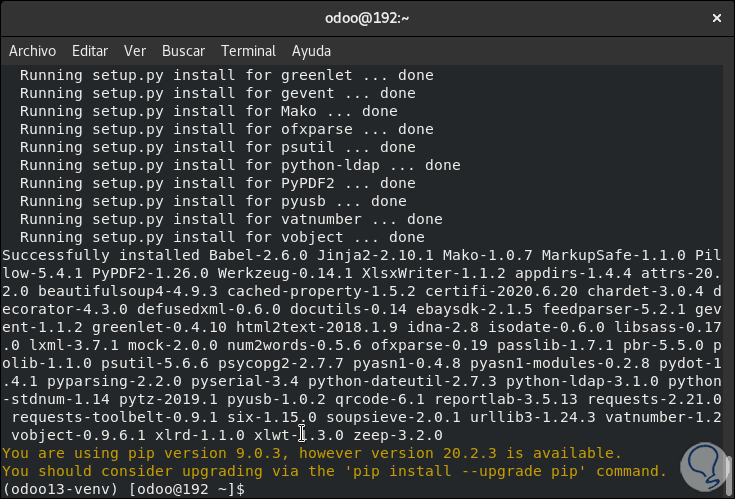This screenshot has width=735, height=499.
Task: Click the terminal's vertical scrollbar
Action: (728, 280)
